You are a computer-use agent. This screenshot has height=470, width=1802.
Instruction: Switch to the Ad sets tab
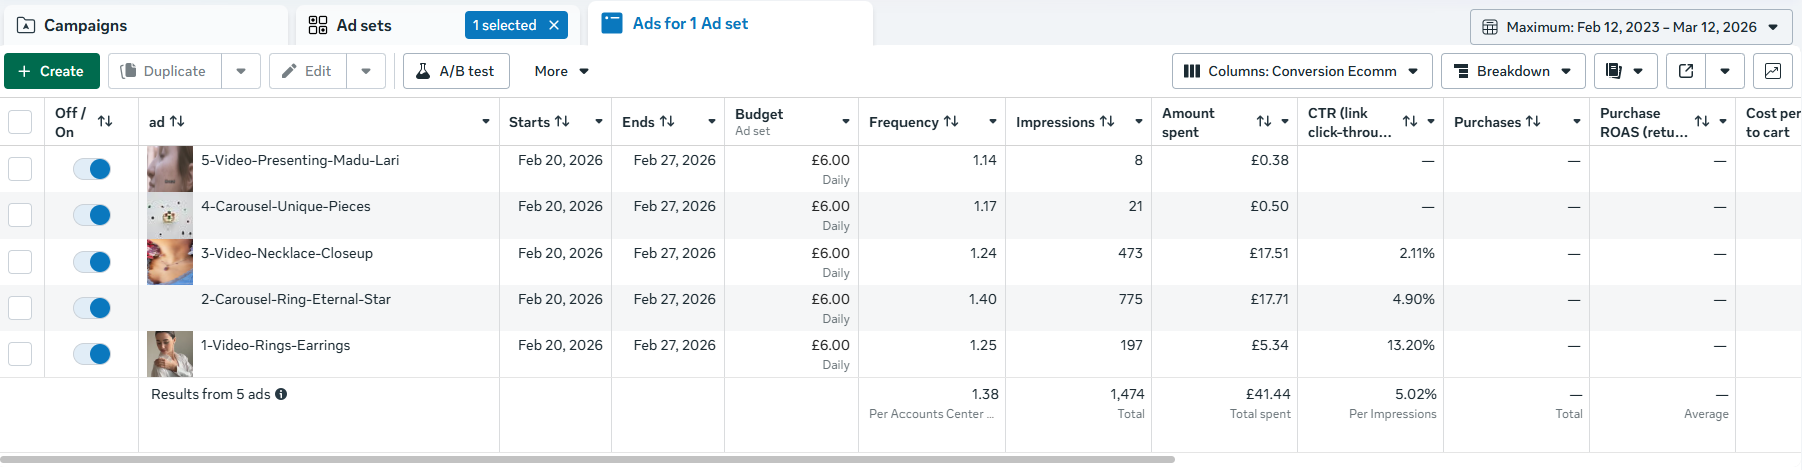click(x=364, y=25)
